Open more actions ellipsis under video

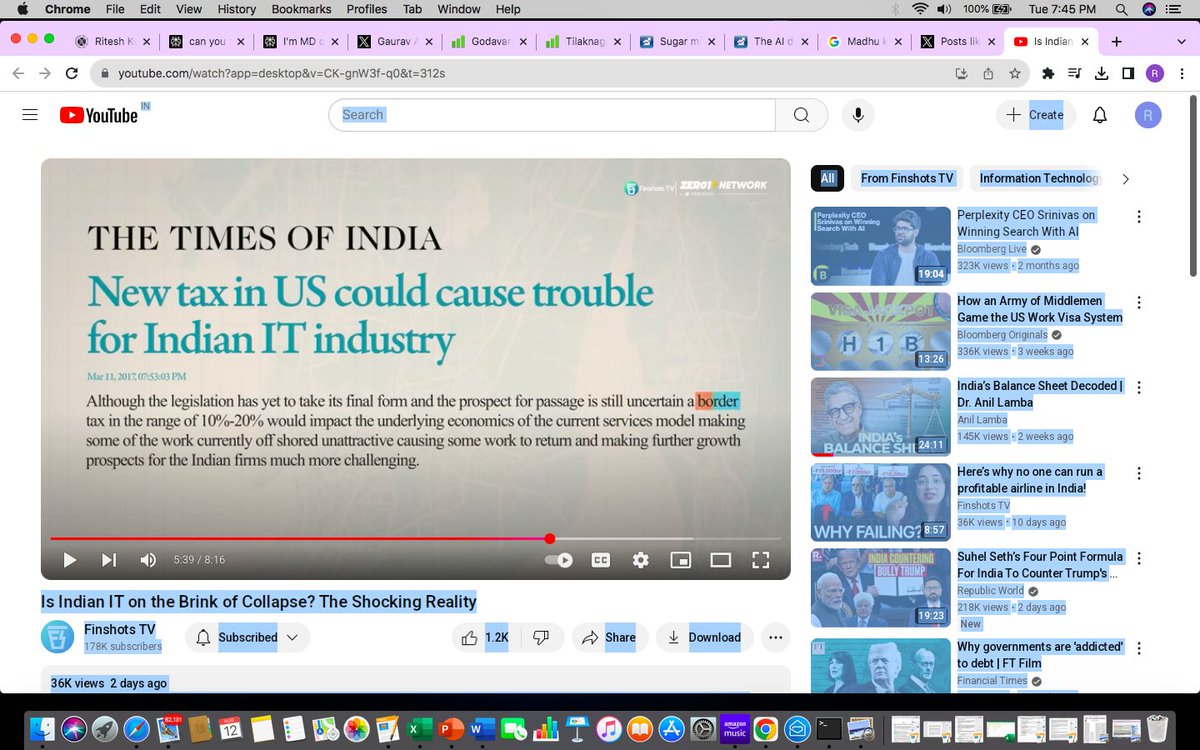tap(775, 637)
